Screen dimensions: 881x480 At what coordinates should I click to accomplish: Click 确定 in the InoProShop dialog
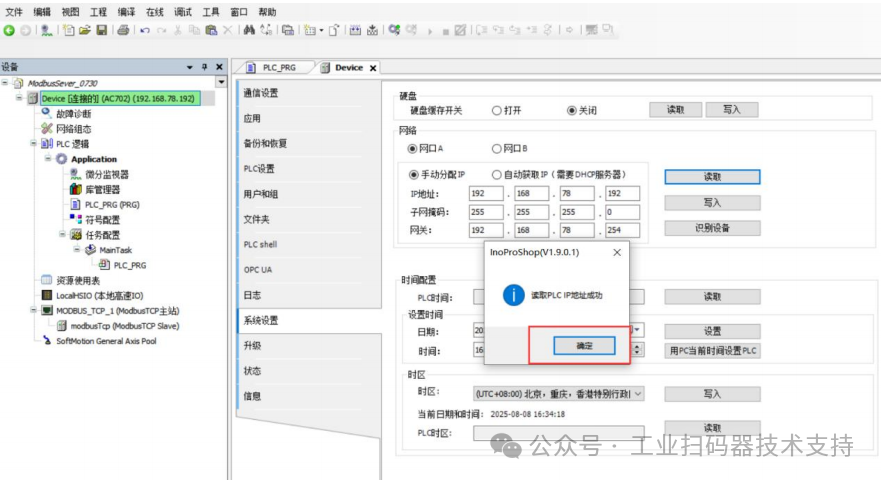click(x=584, y=346)
